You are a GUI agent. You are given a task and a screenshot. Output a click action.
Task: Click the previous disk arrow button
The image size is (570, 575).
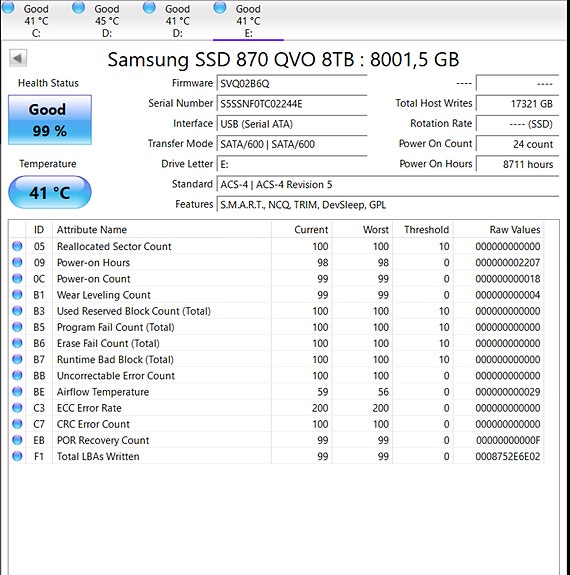pyautogui.click(x=18, y=58)
